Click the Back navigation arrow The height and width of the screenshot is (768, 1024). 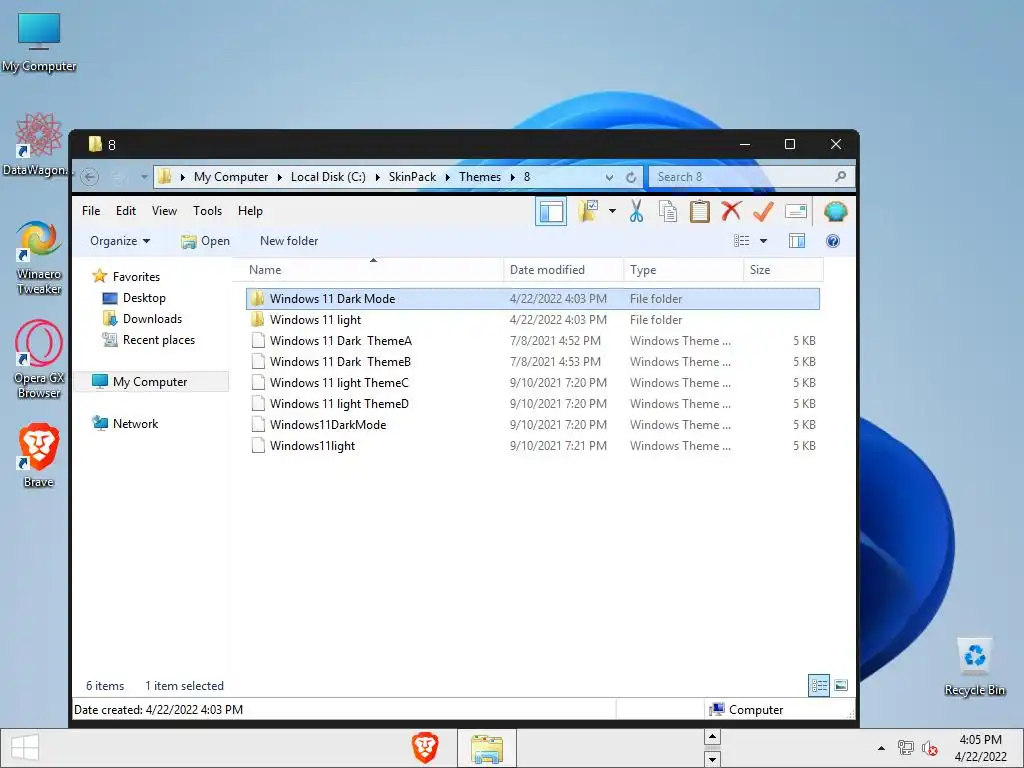[89, 177]
